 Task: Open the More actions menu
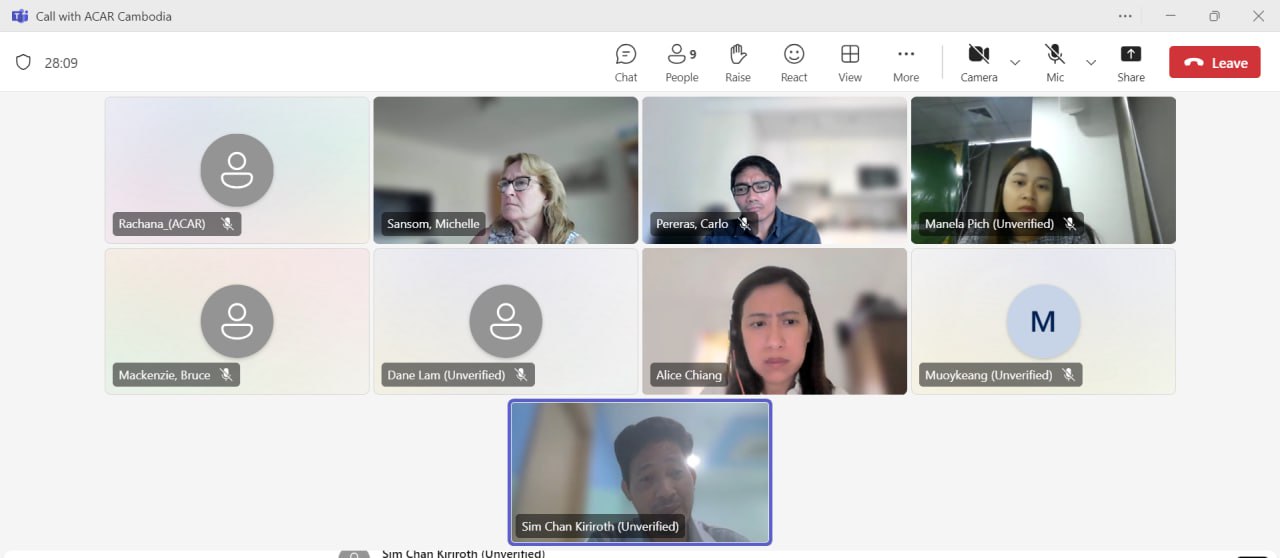tap(906, 63)
